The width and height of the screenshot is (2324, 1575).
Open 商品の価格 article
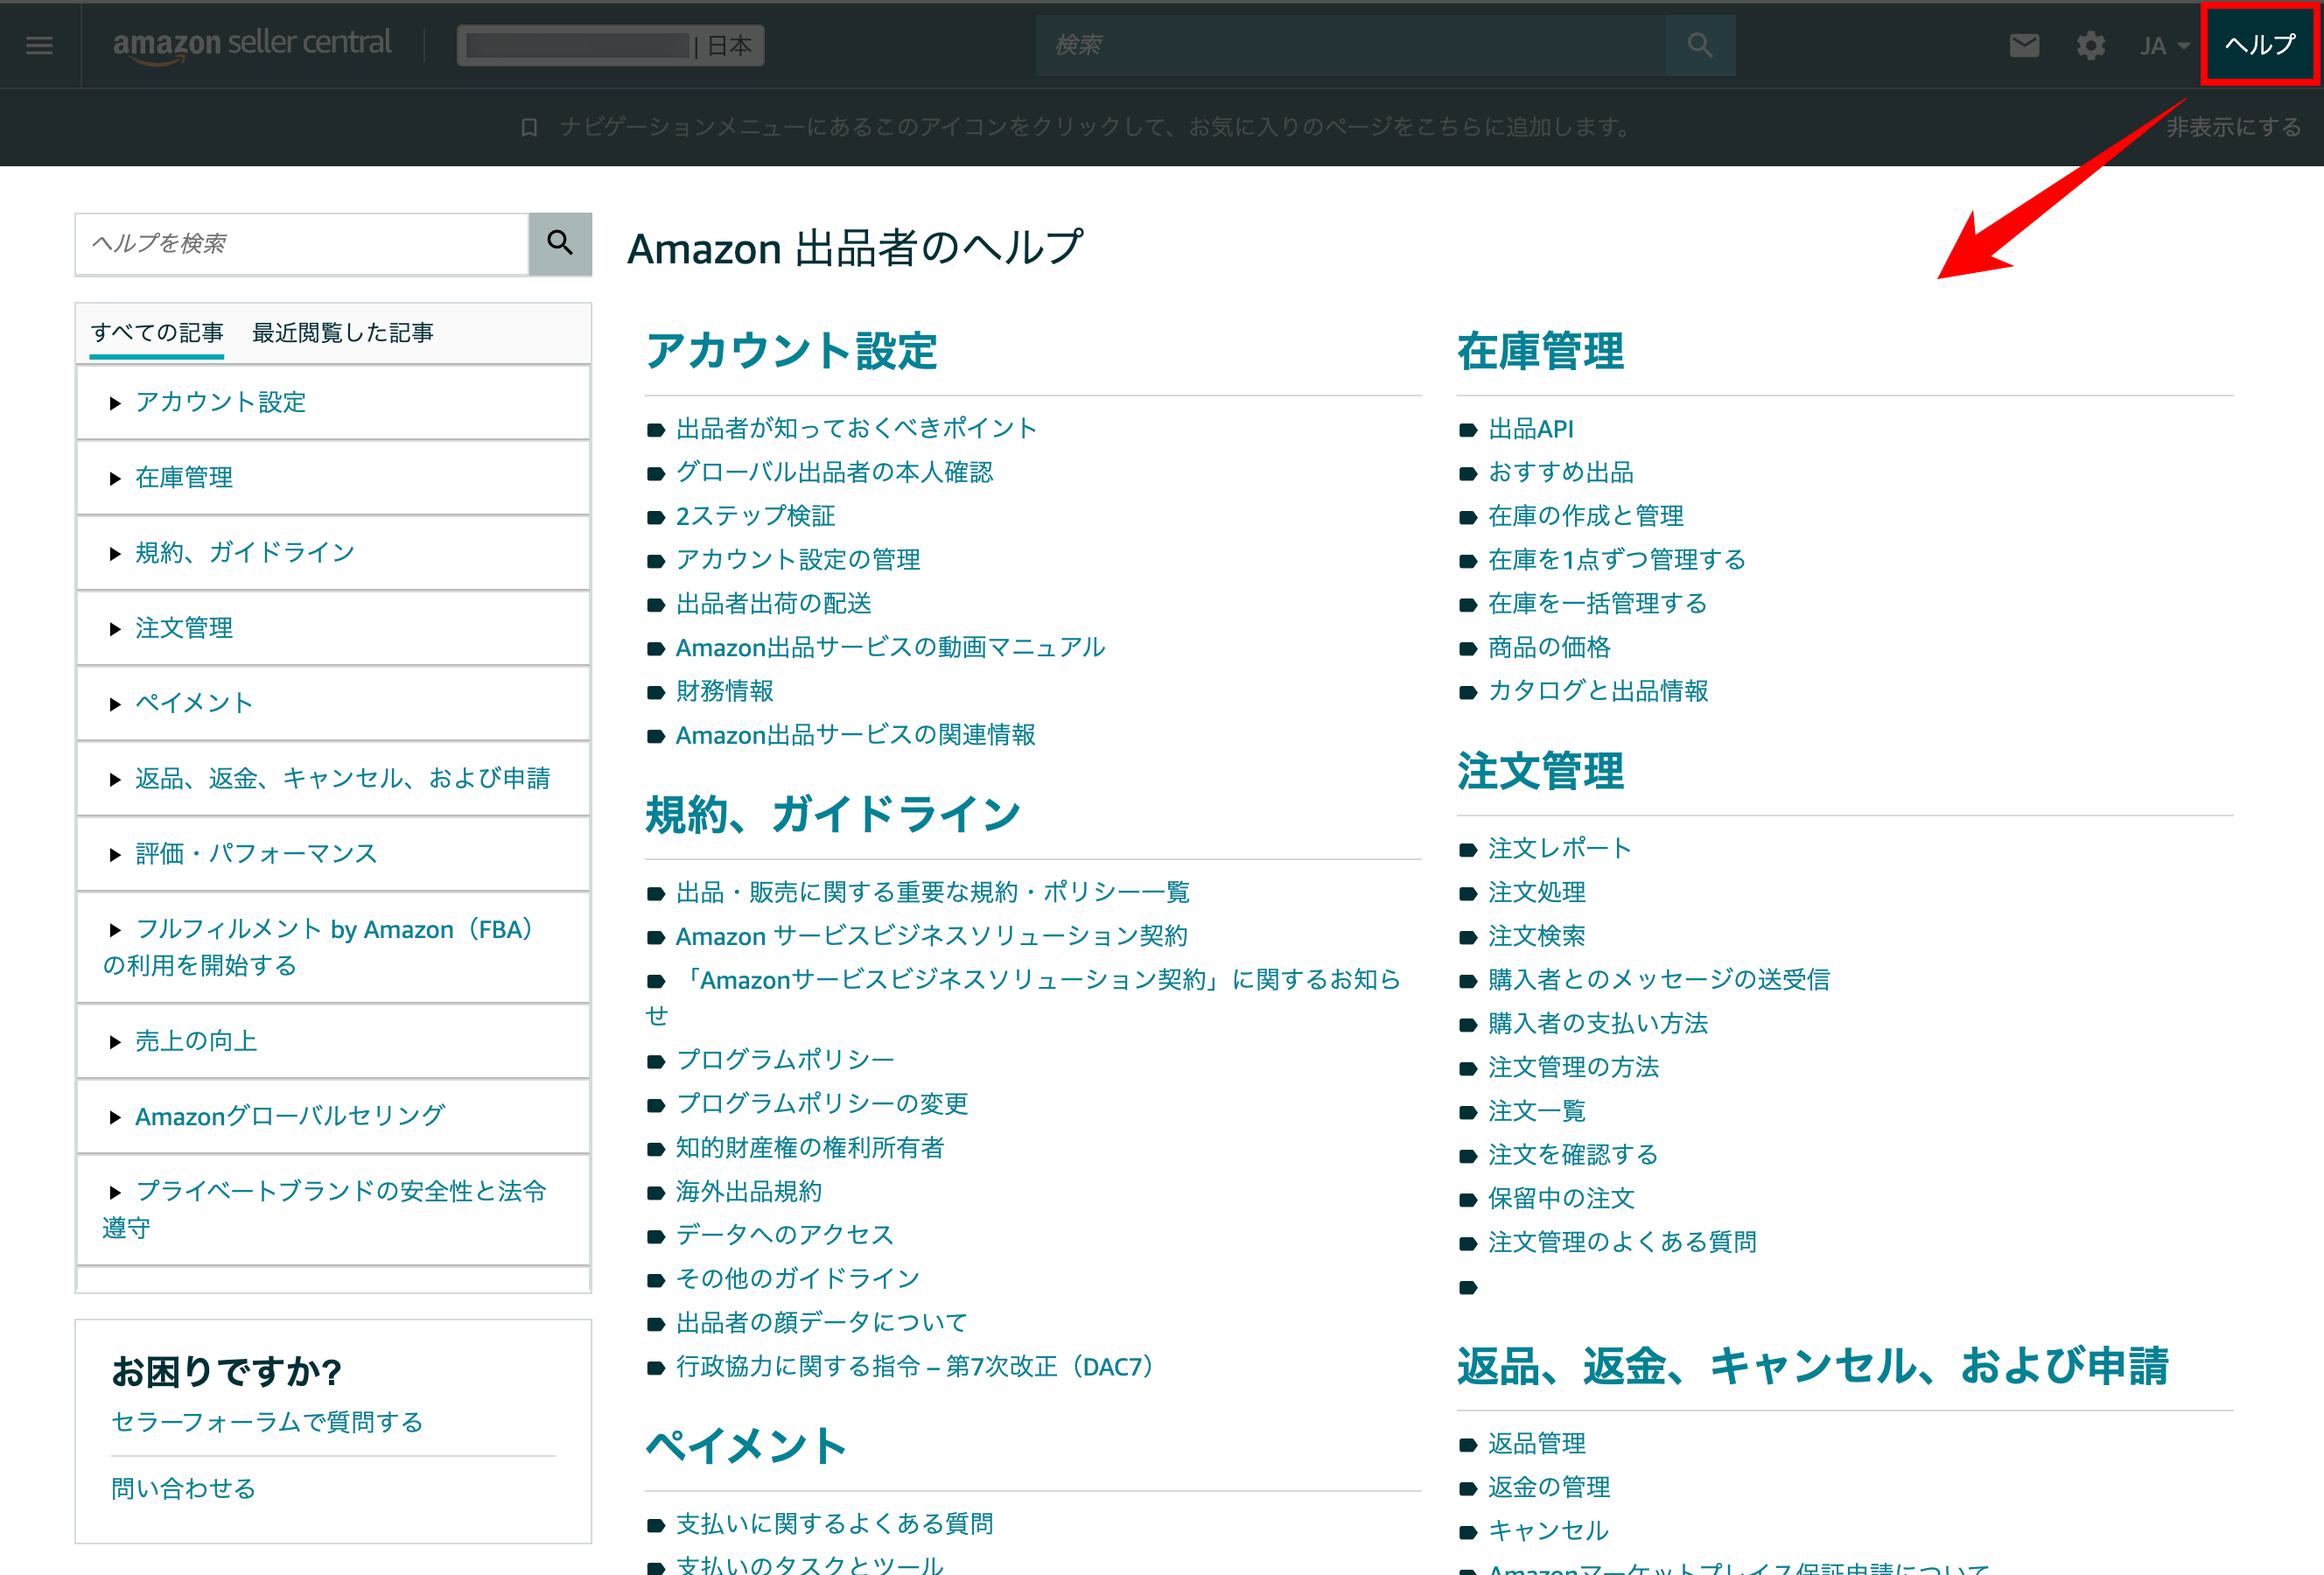pyautogui.click(x=1549, y=647)
